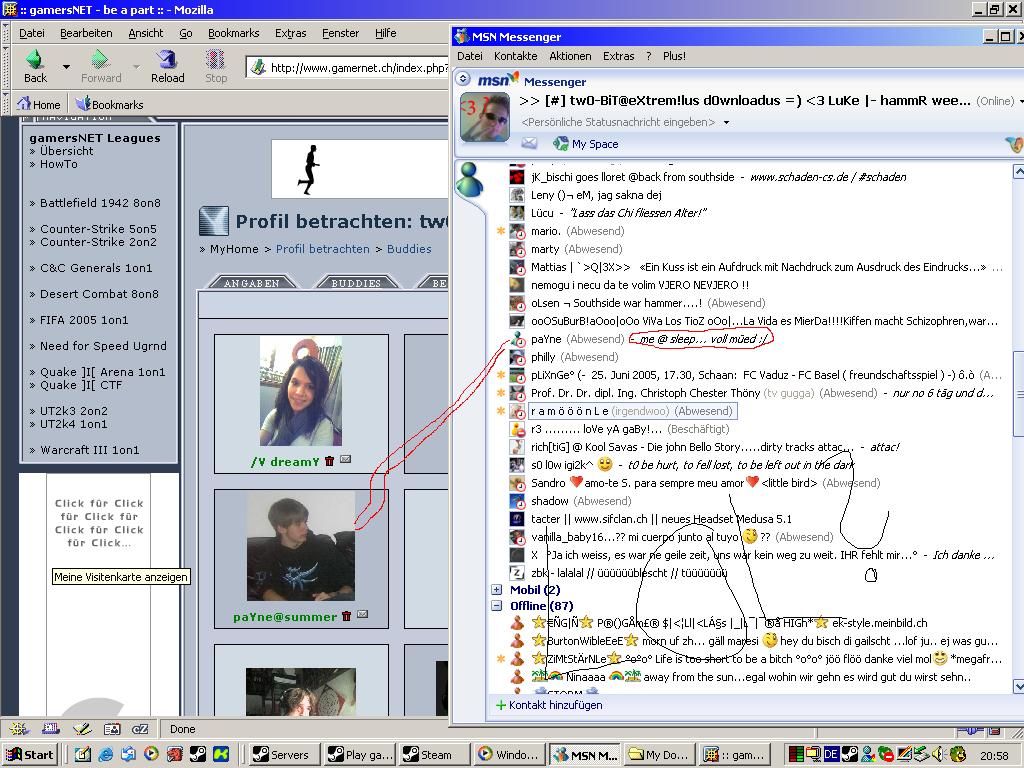1024x768 pixels.
Task: Open the Ansicht menu in Mozilla
Action: [146, 33]
